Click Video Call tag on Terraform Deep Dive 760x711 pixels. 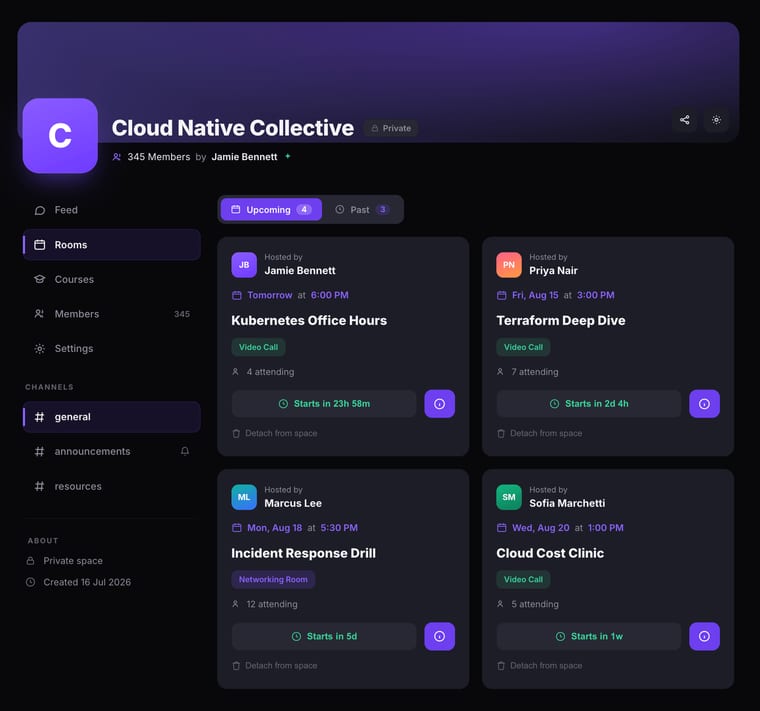pos(523,347)
